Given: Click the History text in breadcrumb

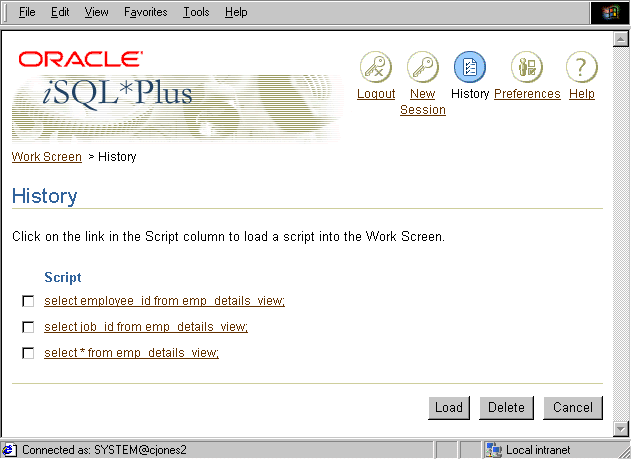Looking at the screenshot, I should point(117,156).
